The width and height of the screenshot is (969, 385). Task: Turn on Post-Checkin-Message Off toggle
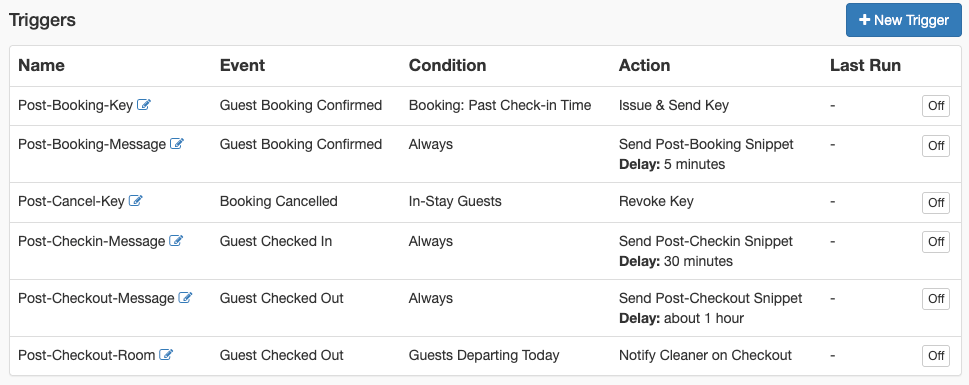click(936, 242)
